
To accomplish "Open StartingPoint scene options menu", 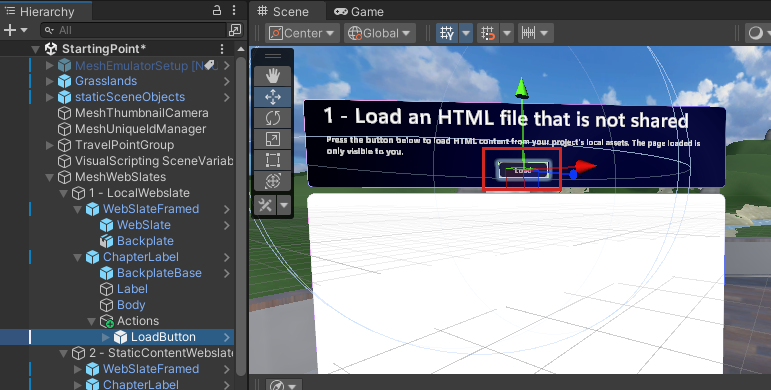I will pos(222,49).
